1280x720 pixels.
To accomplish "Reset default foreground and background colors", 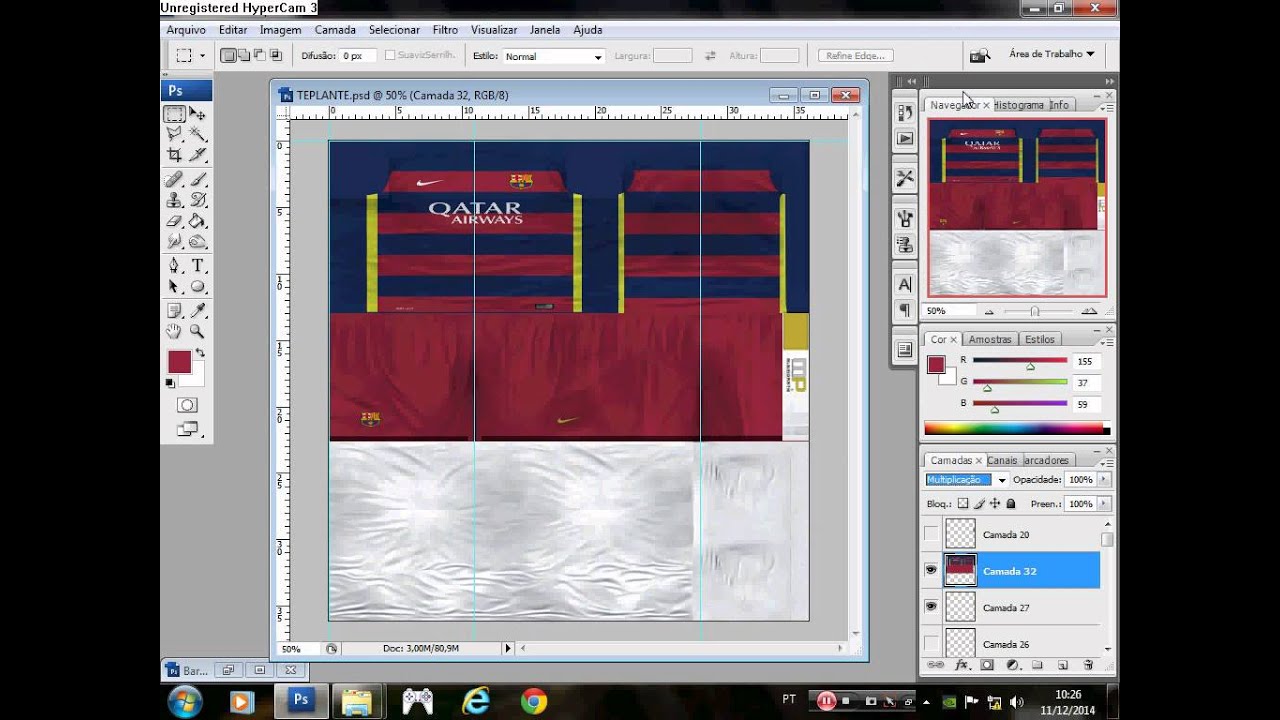I will (x=170, y=383).
